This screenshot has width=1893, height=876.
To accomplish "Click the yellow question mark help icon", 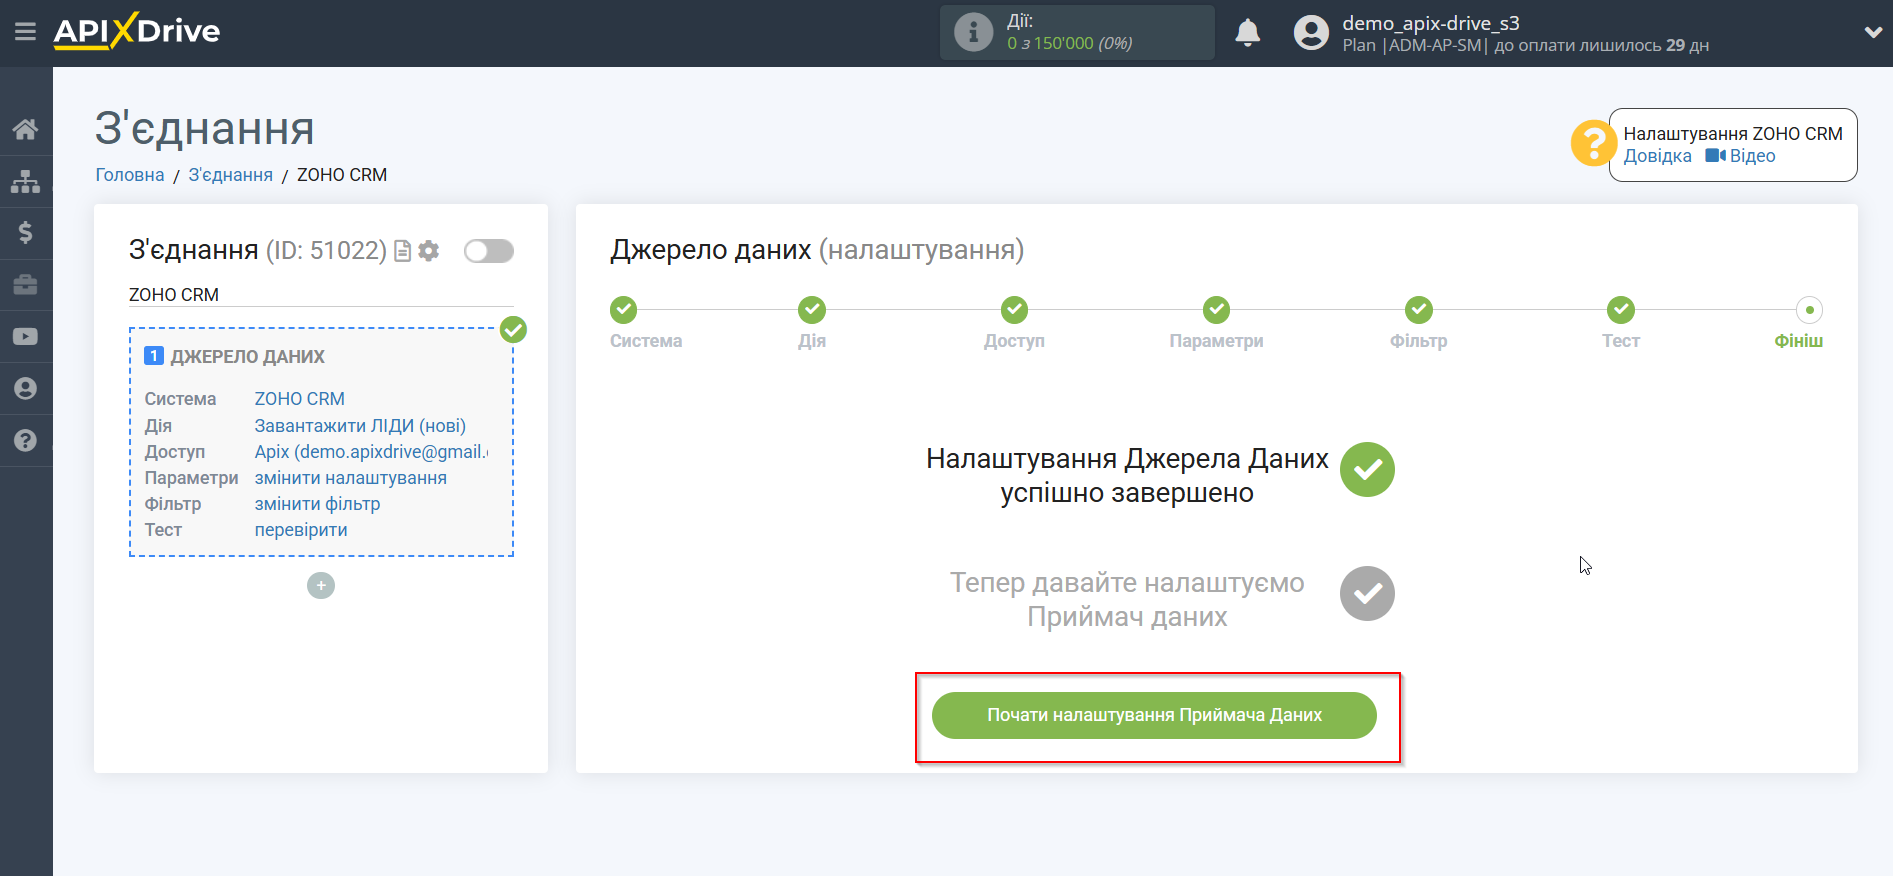I will click(x=1592, y=144).
